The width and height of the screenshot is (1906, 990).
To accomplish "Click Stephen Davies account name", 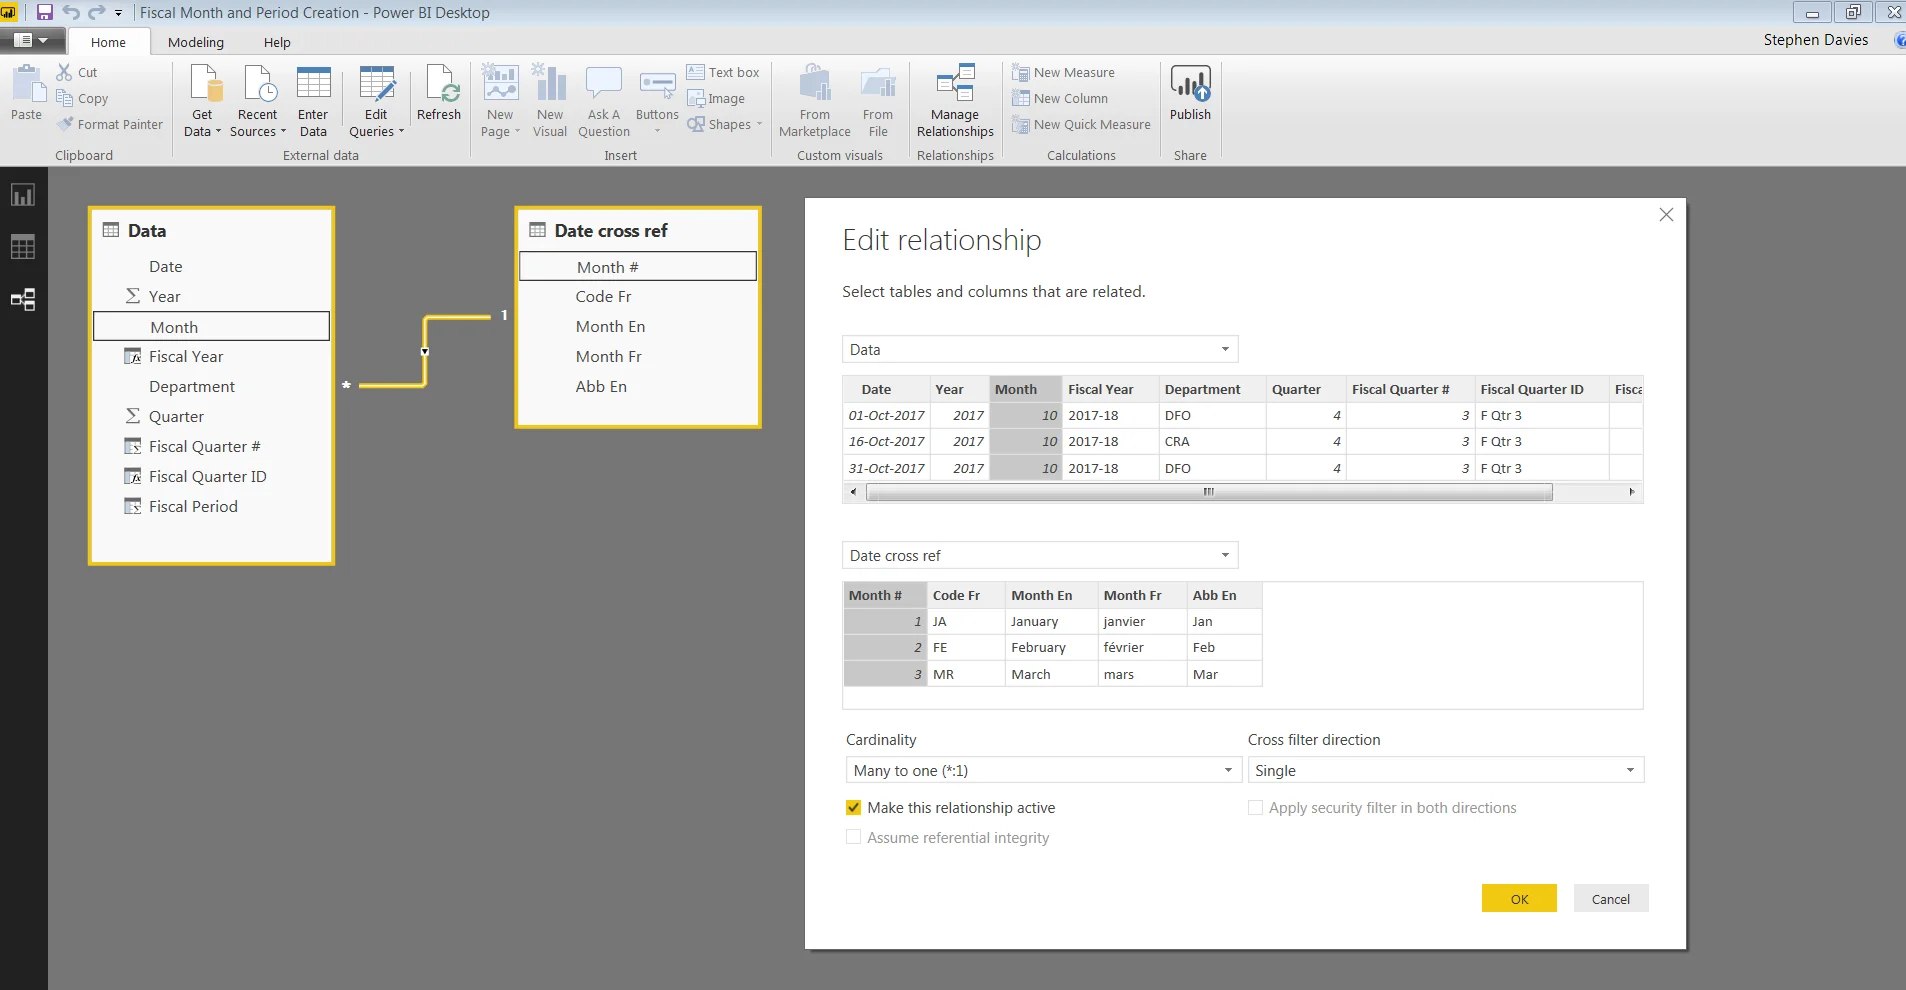I will pyautogui.click(x=1816, y=40).
